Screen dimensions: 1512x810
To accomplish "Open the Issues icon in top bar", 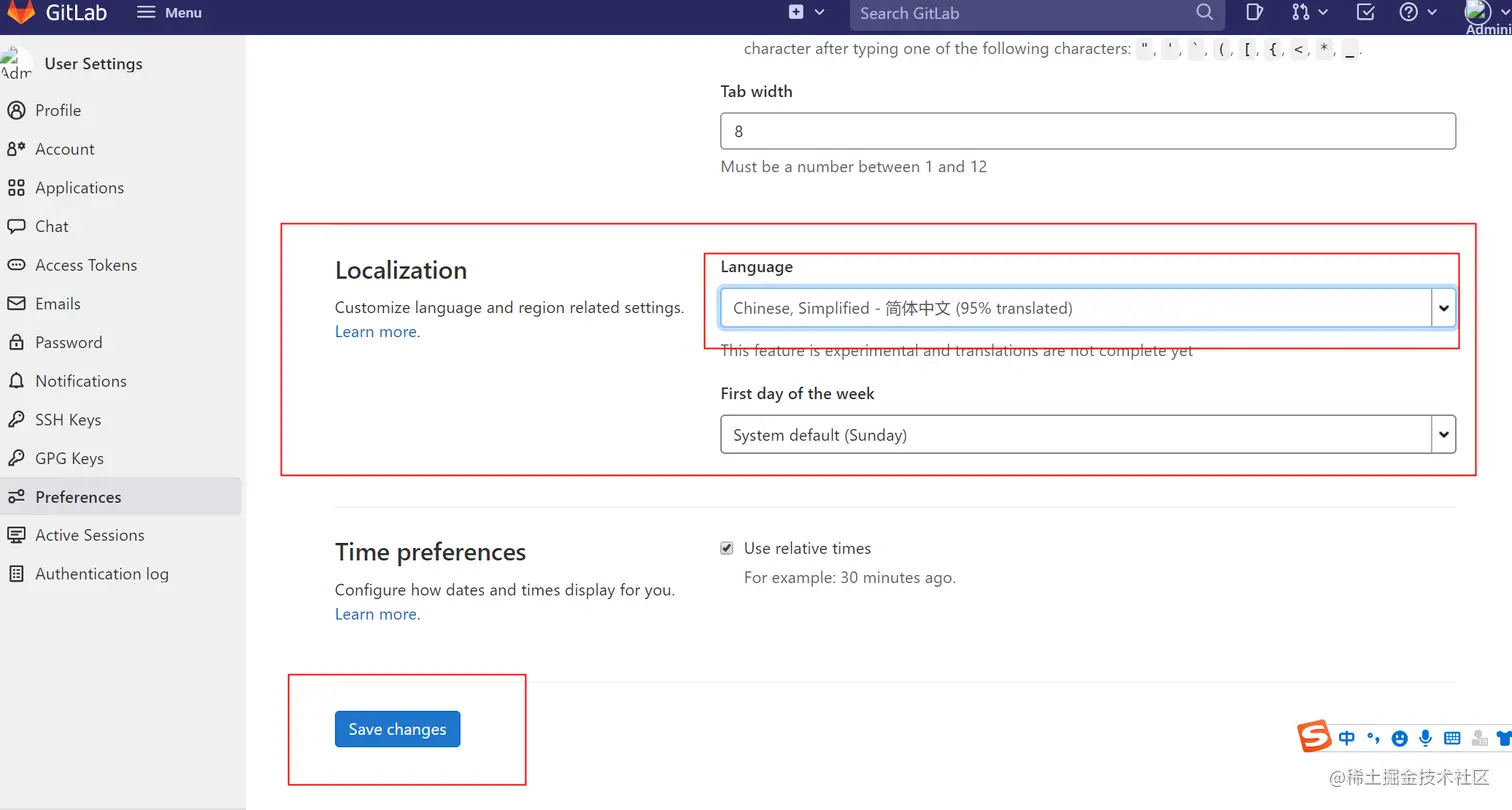I will pyautogui.click(x=1254, y=12).
